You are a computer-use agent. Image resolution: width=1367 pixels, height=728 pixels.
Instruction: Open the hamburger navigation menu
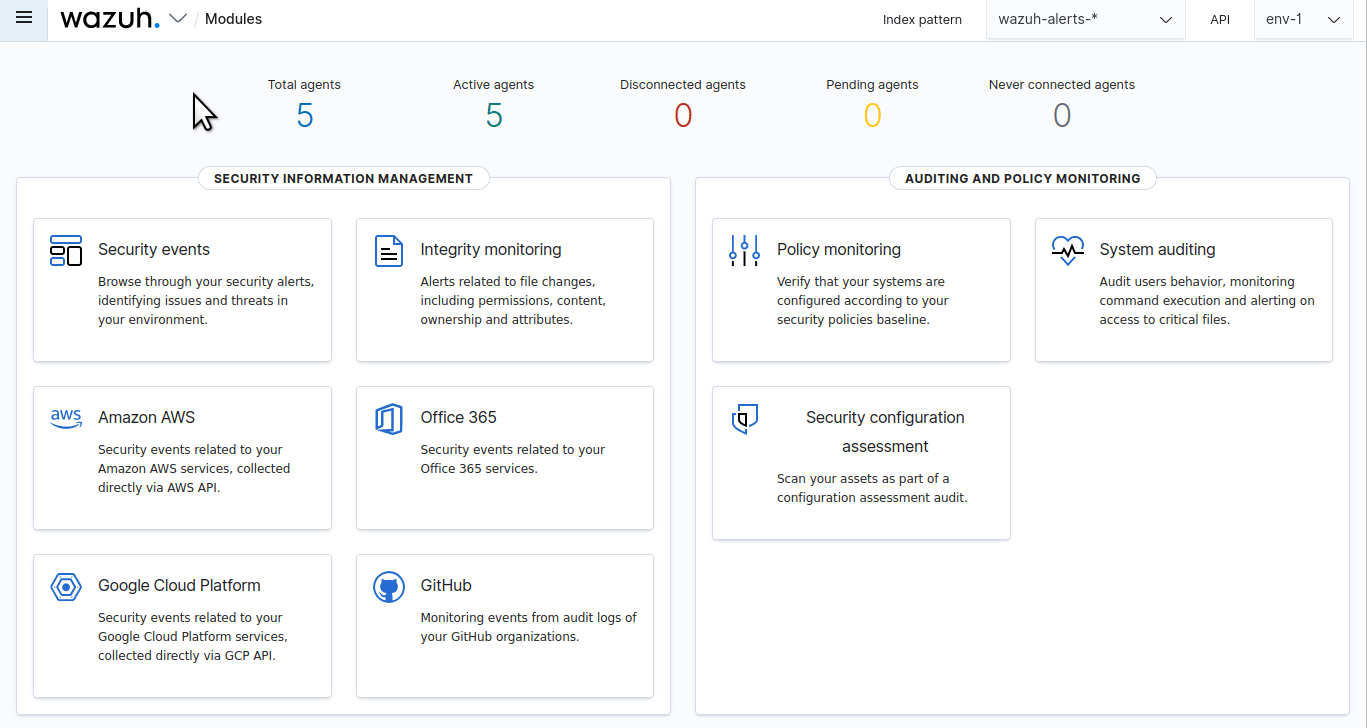click(24, 19)
